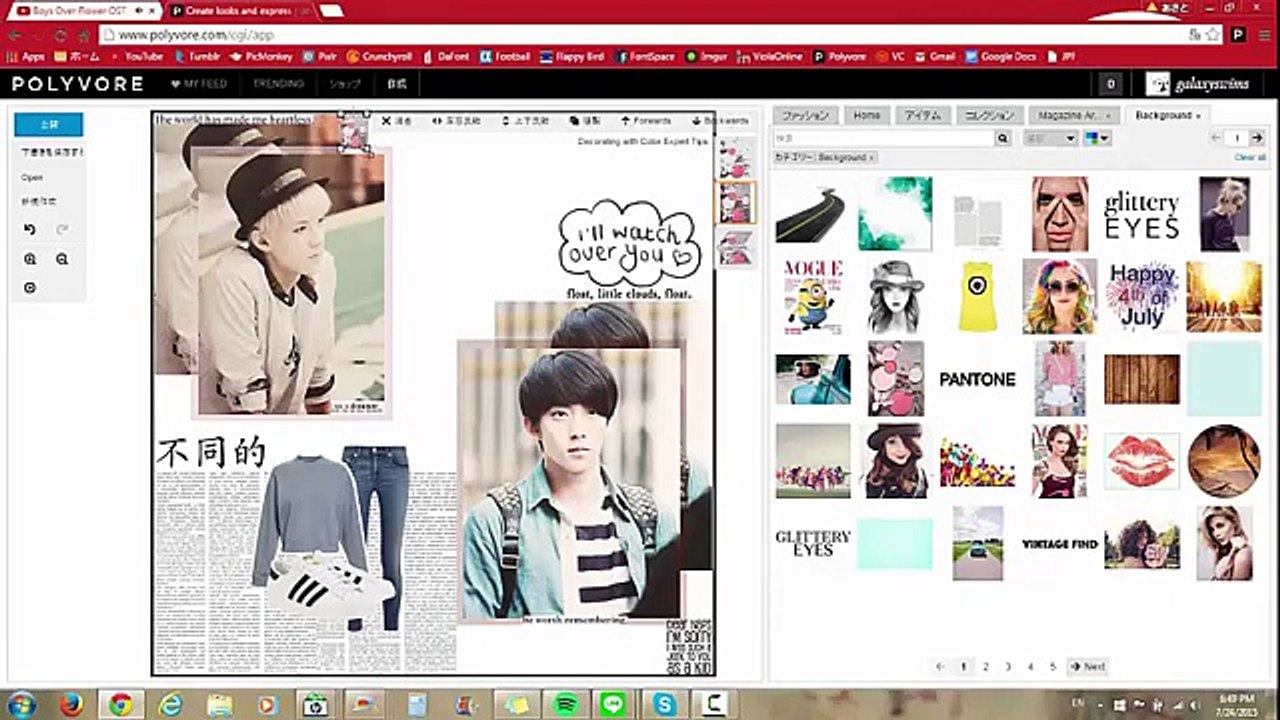Send the selected item Backwards
Image resolution: width=1280 pixels, height=720 pixels.
tap(719, 121)
